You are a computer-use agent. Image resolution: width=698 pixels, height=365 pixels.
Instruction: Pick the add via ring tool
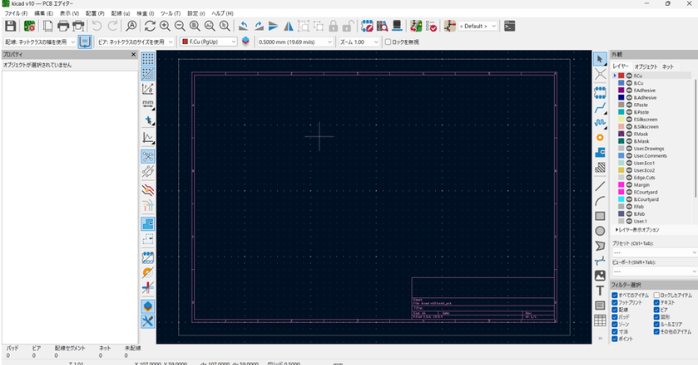pyautogui.click(x=600, y=138)
